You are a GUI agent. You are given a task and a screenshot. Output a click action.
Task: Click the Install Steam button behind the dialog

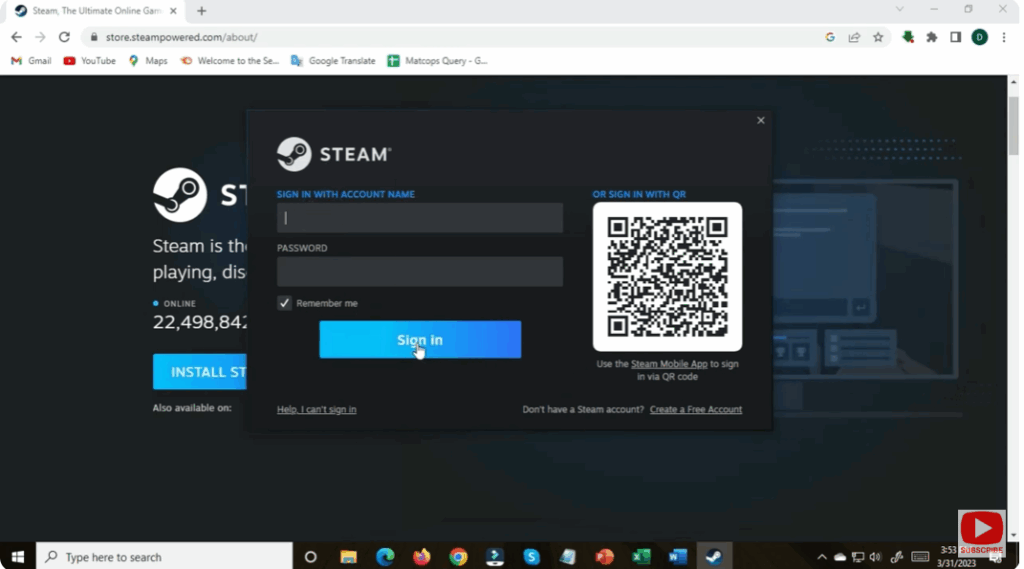[200, 372]
